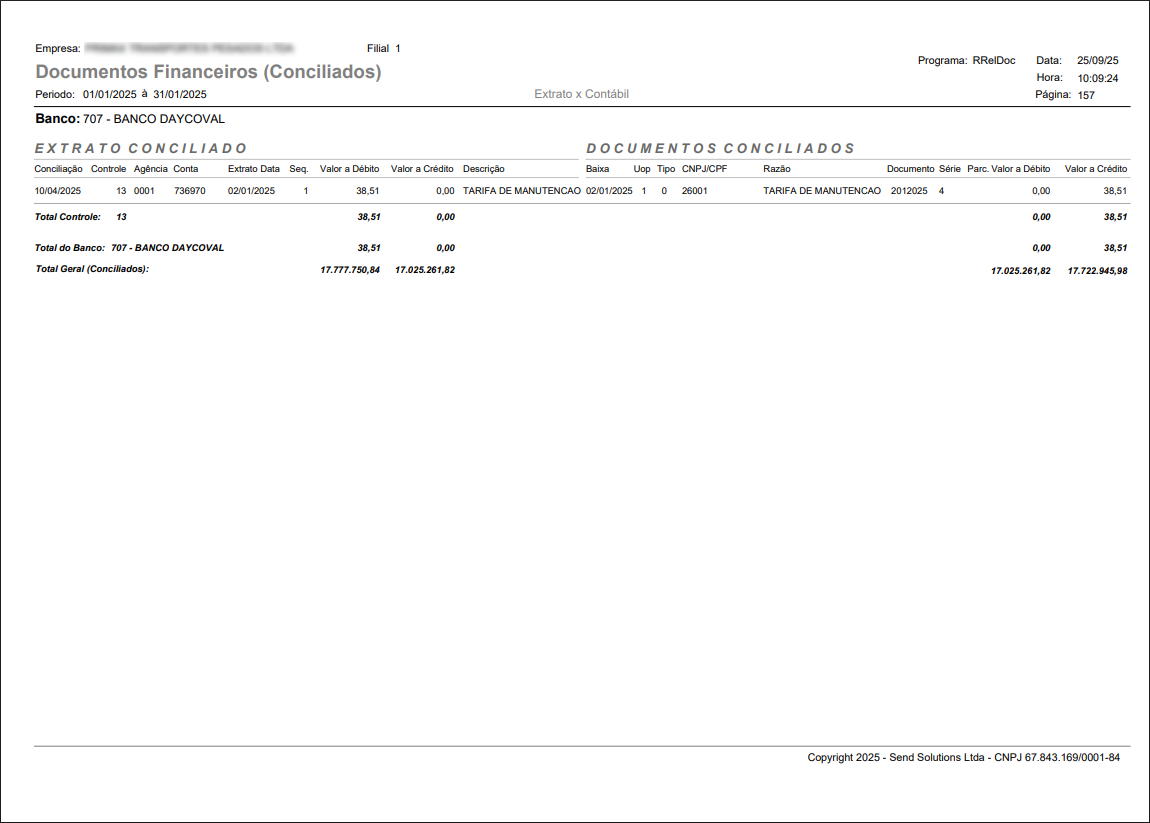Click the Documento column header
Screen dimensions: 1150x823
(910, 169)
